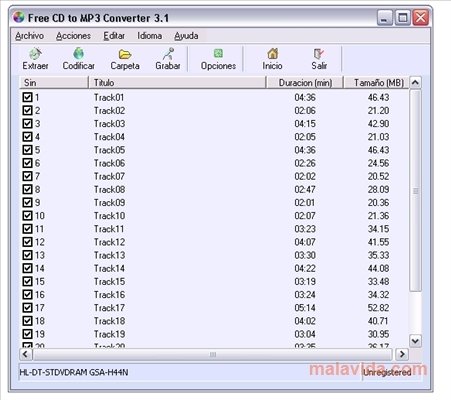Open the Archivo menu
Viewport: 451px width, 400px height.
tap(29, 36)
